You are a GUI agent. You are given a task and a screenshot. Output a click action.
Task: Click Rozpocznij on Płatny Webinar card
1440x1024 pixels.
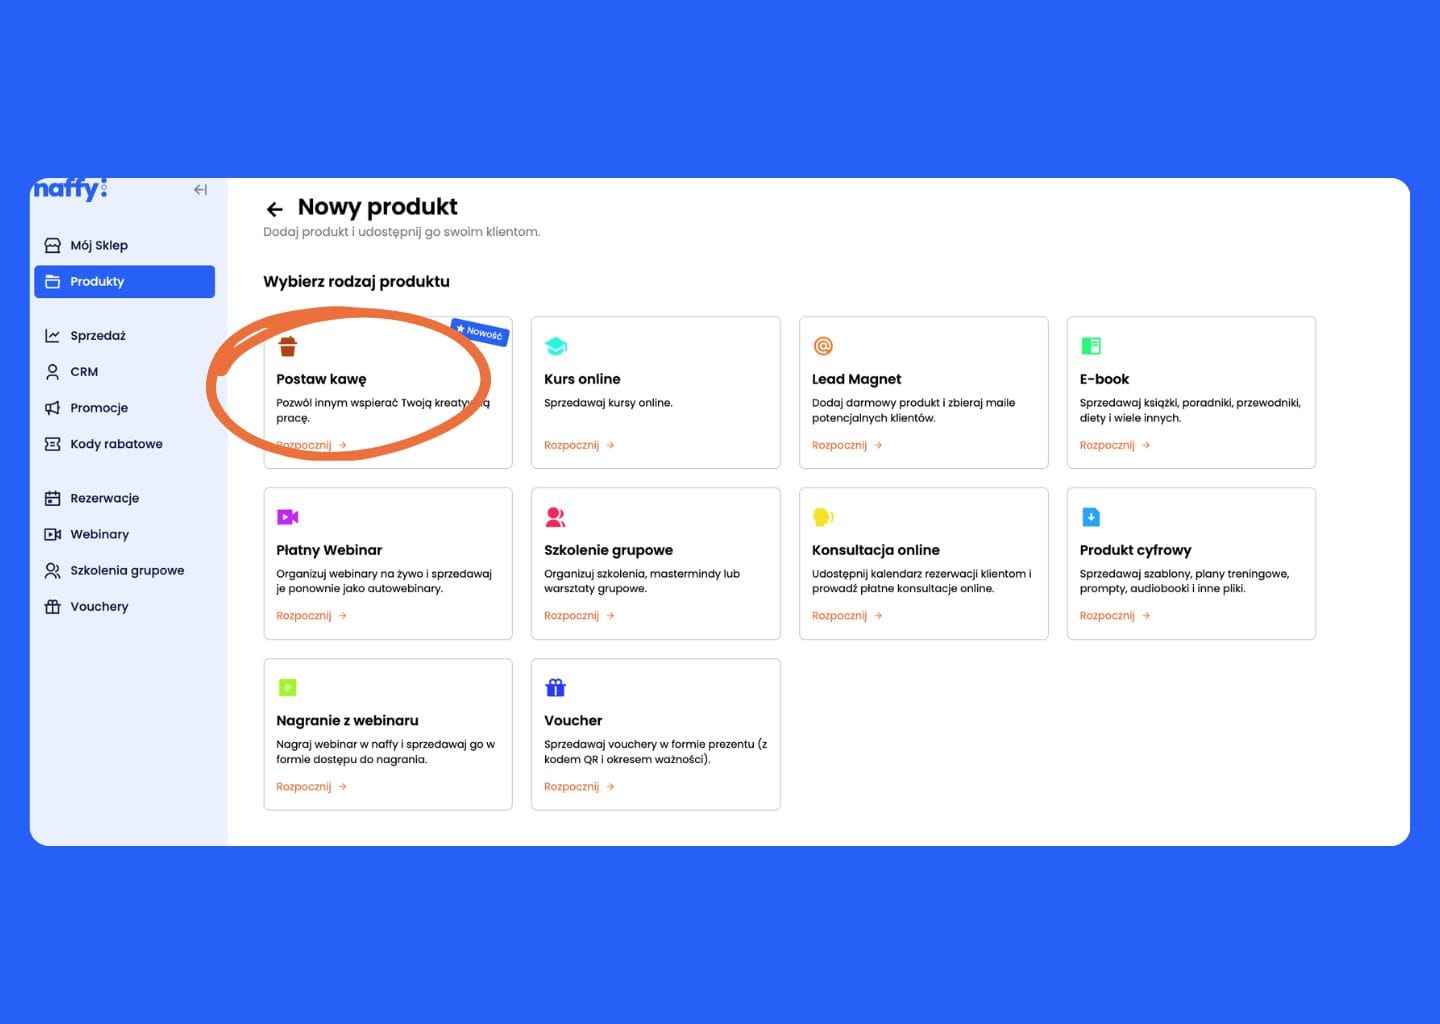click(311, 616)
